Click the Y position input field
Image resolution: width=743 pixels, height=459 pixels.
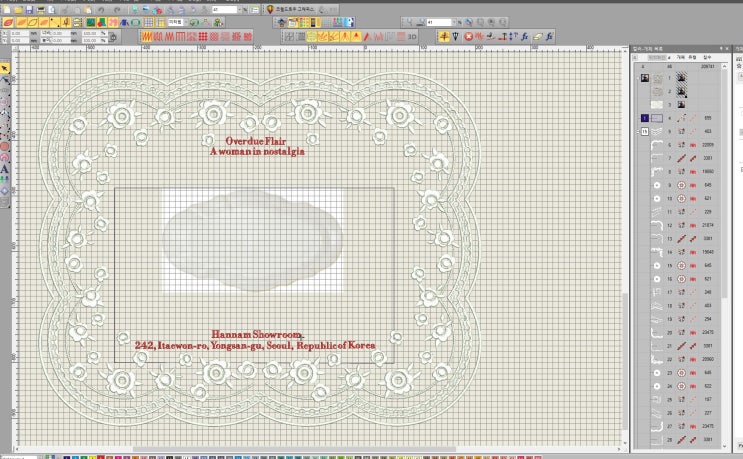(x=19, y=41)
